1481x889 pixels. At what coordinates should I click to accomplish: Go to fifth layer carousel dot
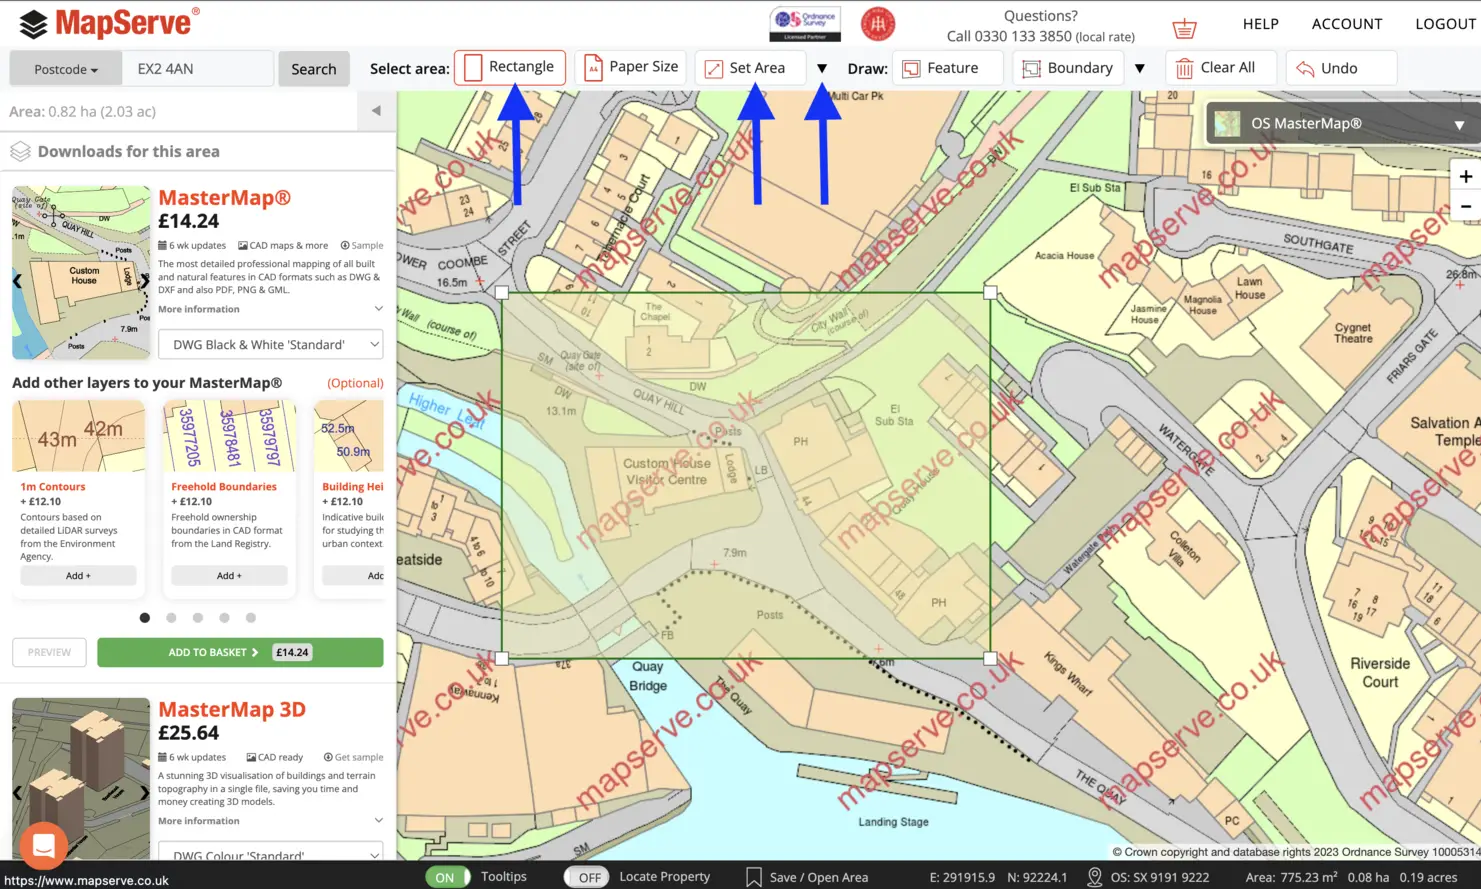point(251,618)
